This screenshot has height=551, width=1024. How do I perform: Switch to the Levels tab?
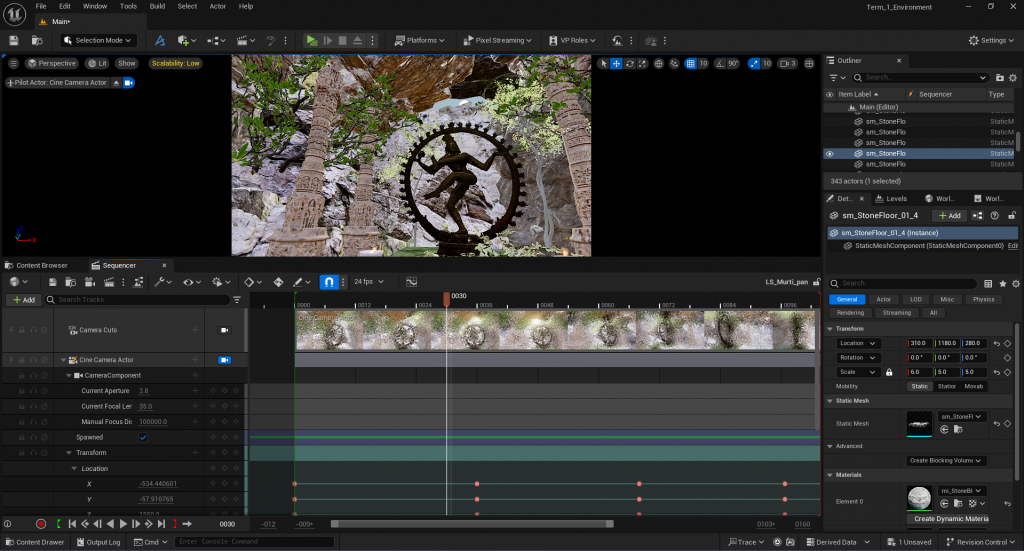[891, 199]
